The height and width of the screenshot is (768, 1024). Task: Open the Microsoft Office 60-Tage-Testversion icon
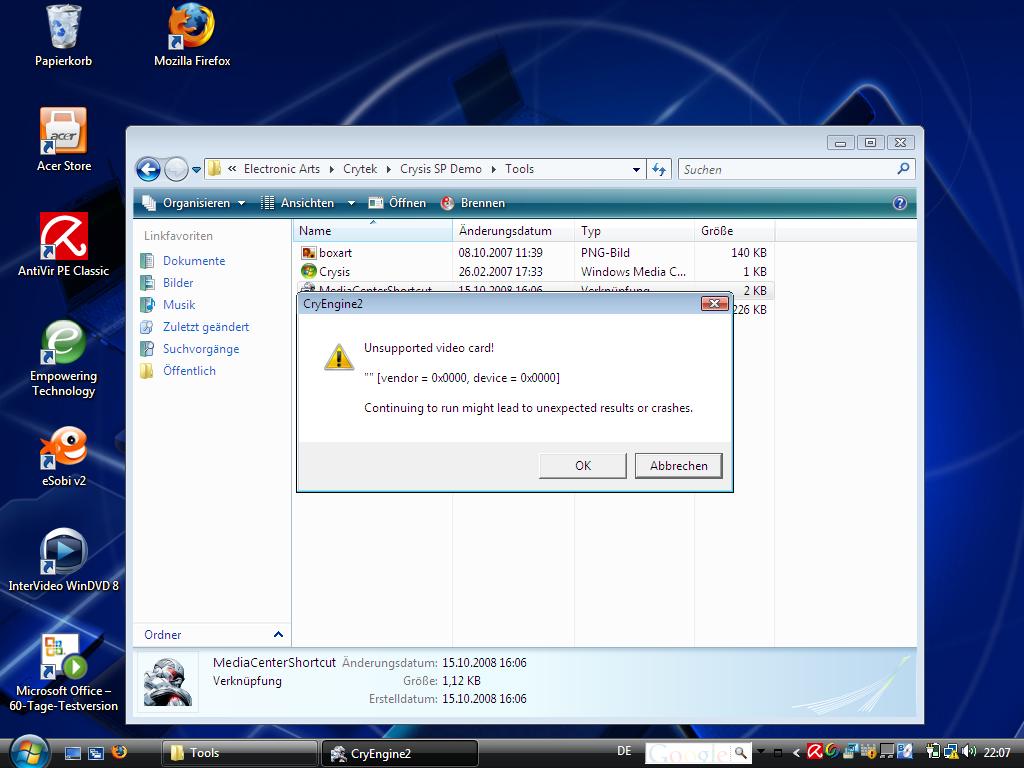coord(63,673)
